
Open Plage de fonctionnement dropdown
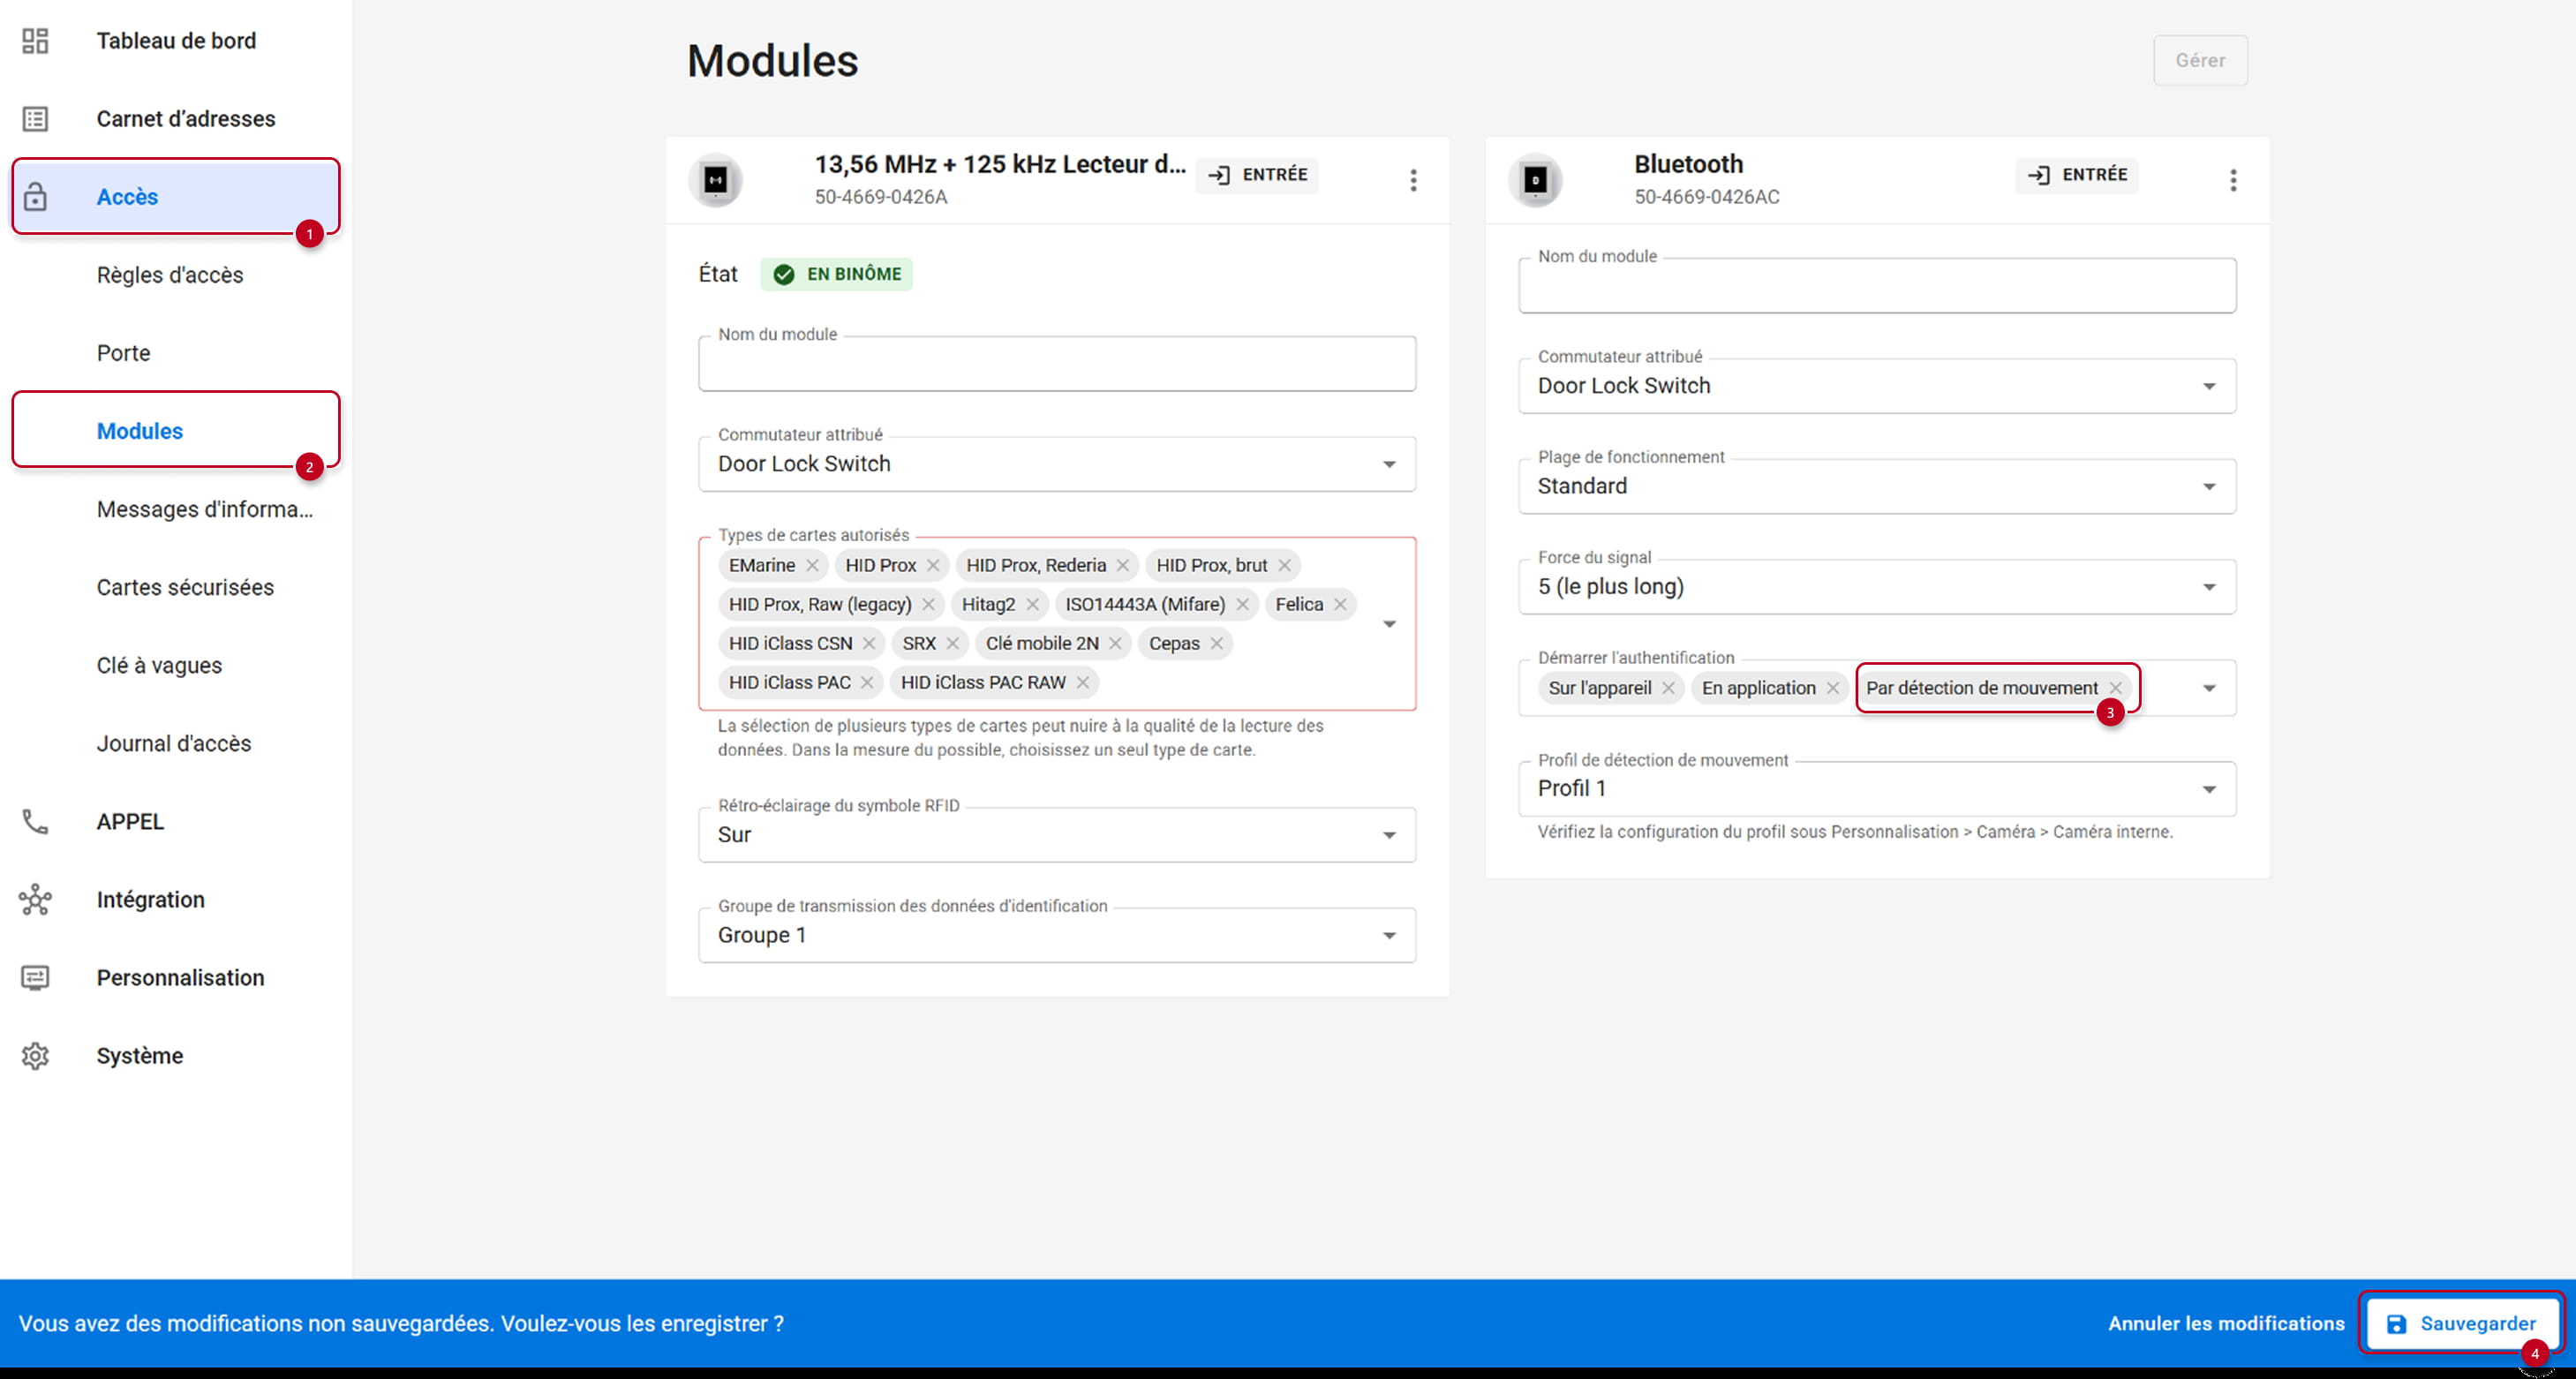pos(1877,486)
